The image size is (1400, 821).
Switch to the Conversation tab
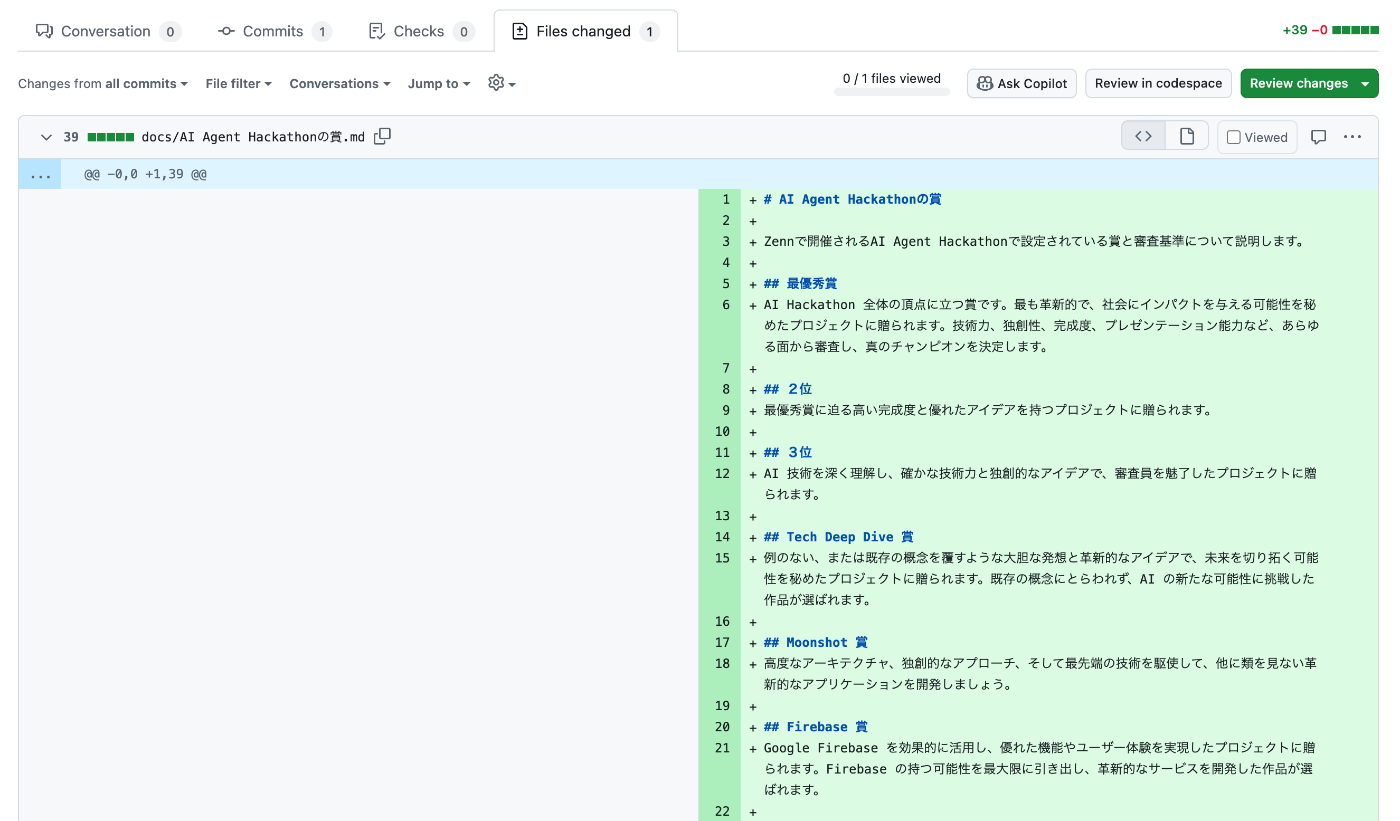108,31
